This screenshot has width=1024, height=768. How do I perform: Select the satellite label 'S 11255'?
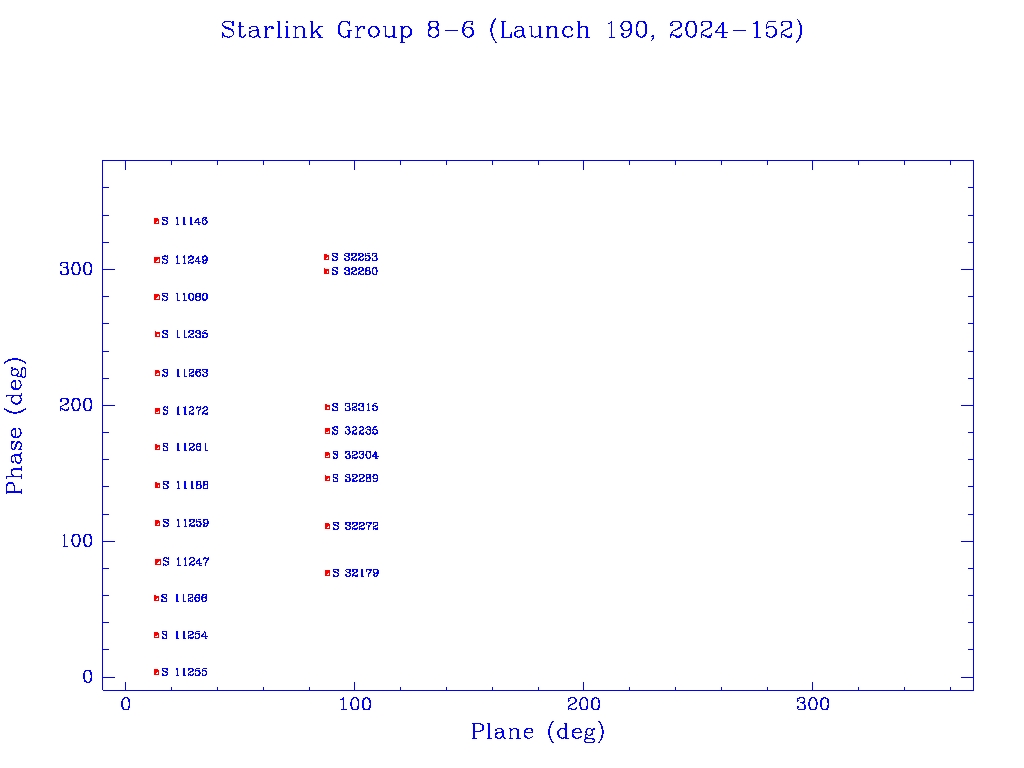(x=185, y=672)
